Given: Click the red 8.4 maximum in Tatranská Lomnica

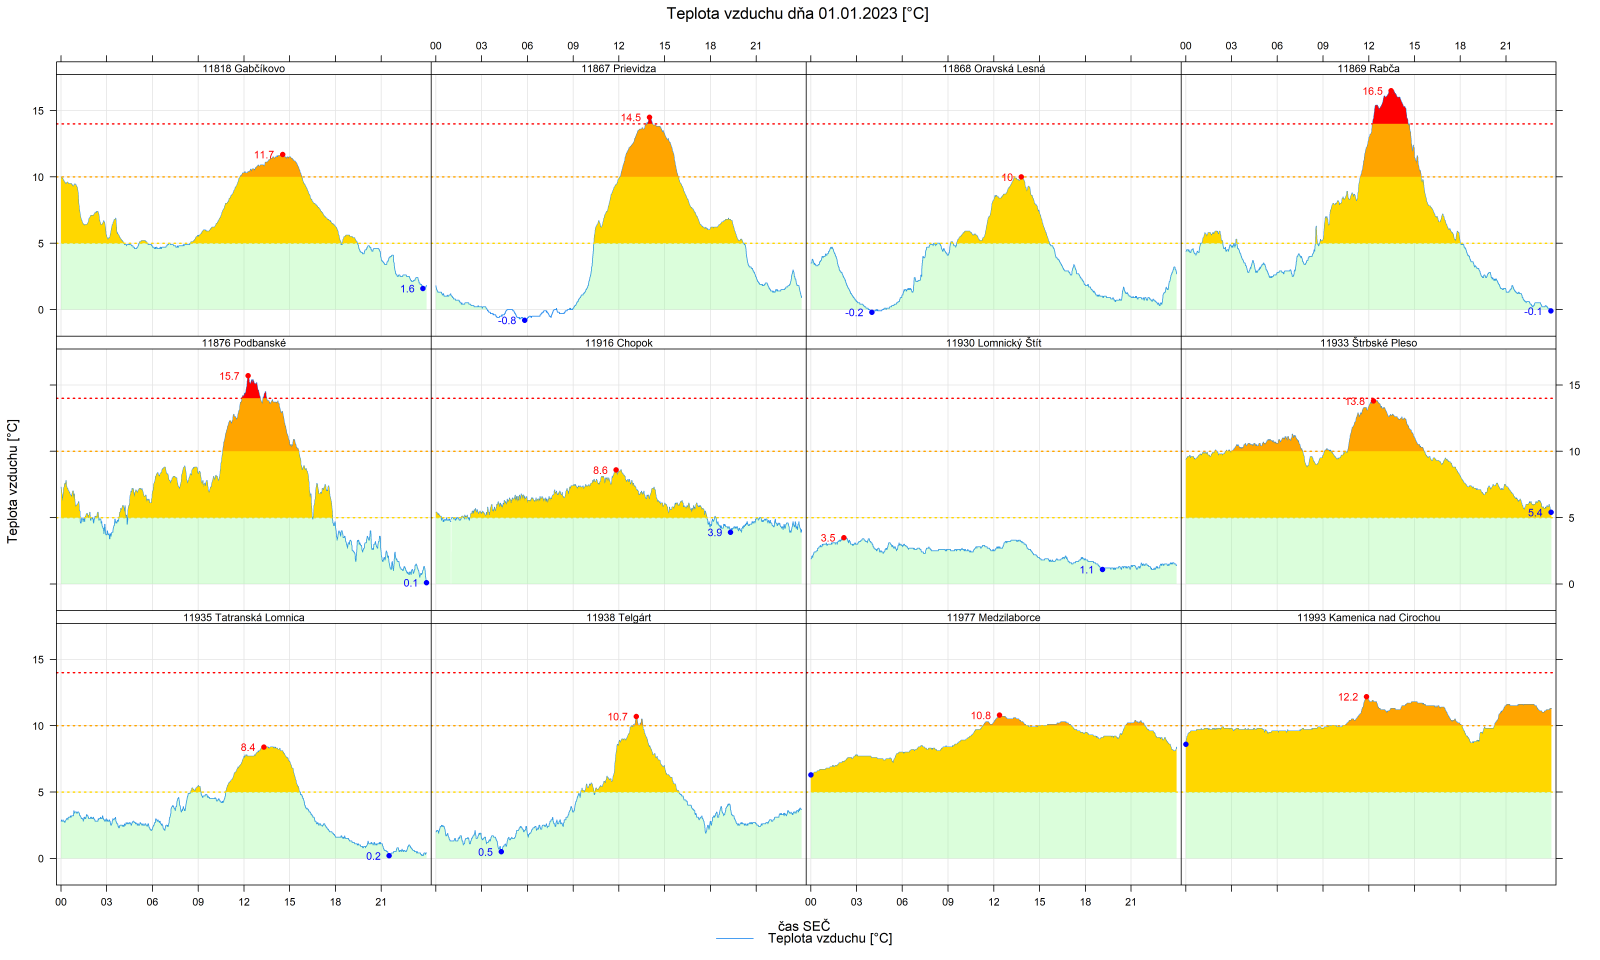Looking at the screenshot, I should click(x=264, y=747).
